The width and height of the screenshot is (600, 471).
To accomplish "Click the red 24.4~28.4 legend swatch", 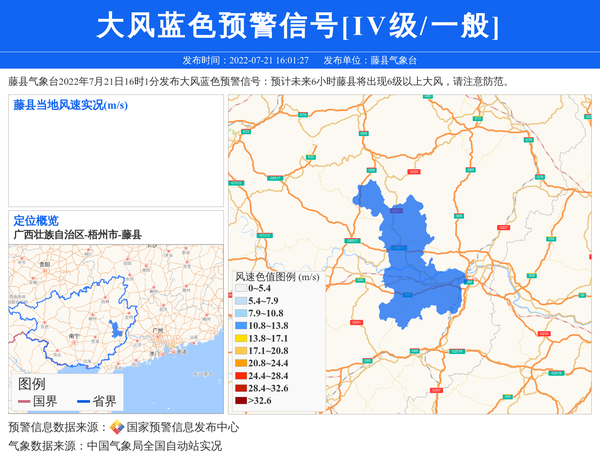I will coord(241,376).
